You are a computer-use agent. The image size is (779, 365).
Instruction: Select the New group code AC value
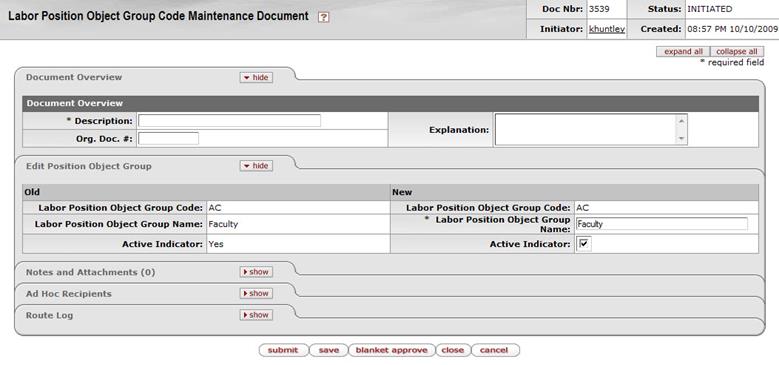coord(583,208)
